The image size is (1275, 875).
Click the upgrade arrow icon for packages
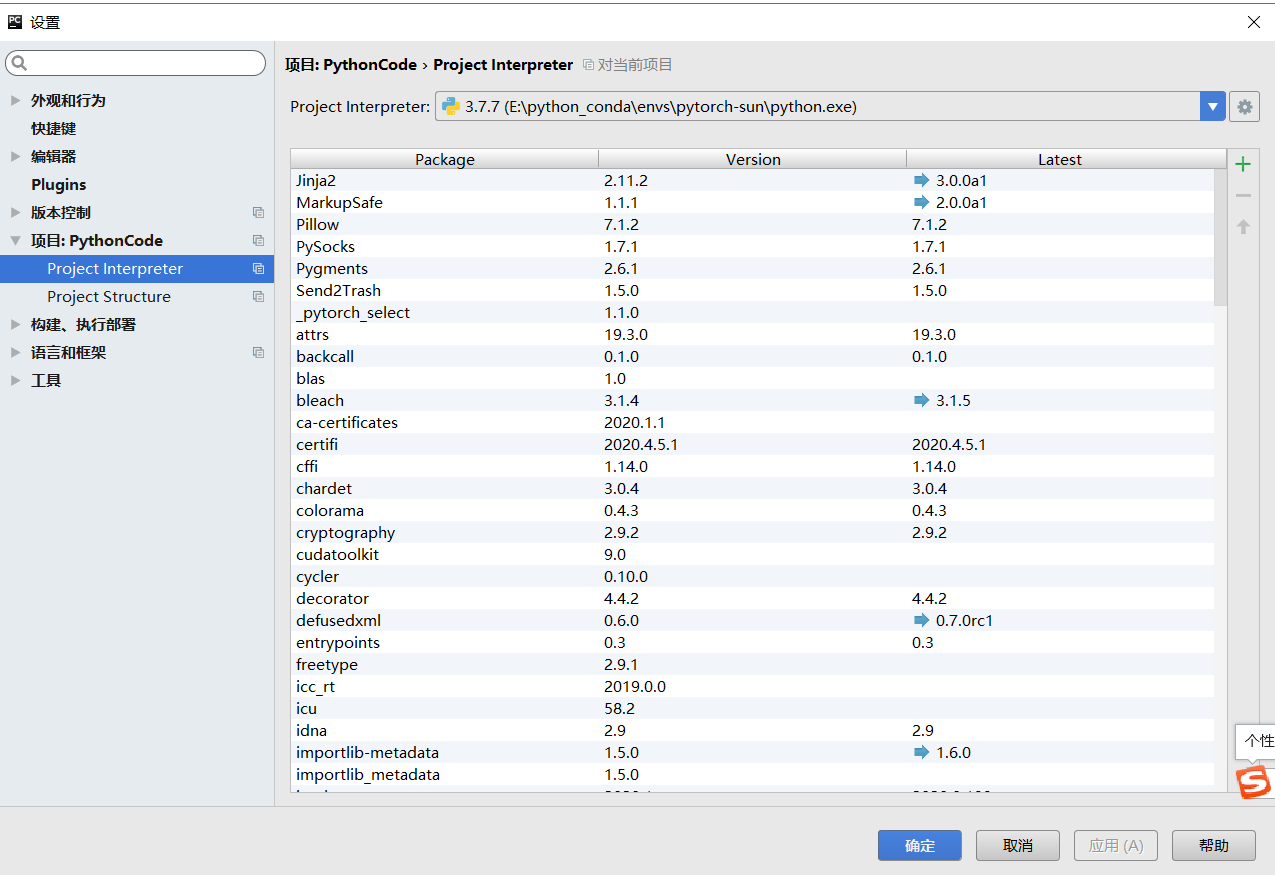(x=1244, y=226)
